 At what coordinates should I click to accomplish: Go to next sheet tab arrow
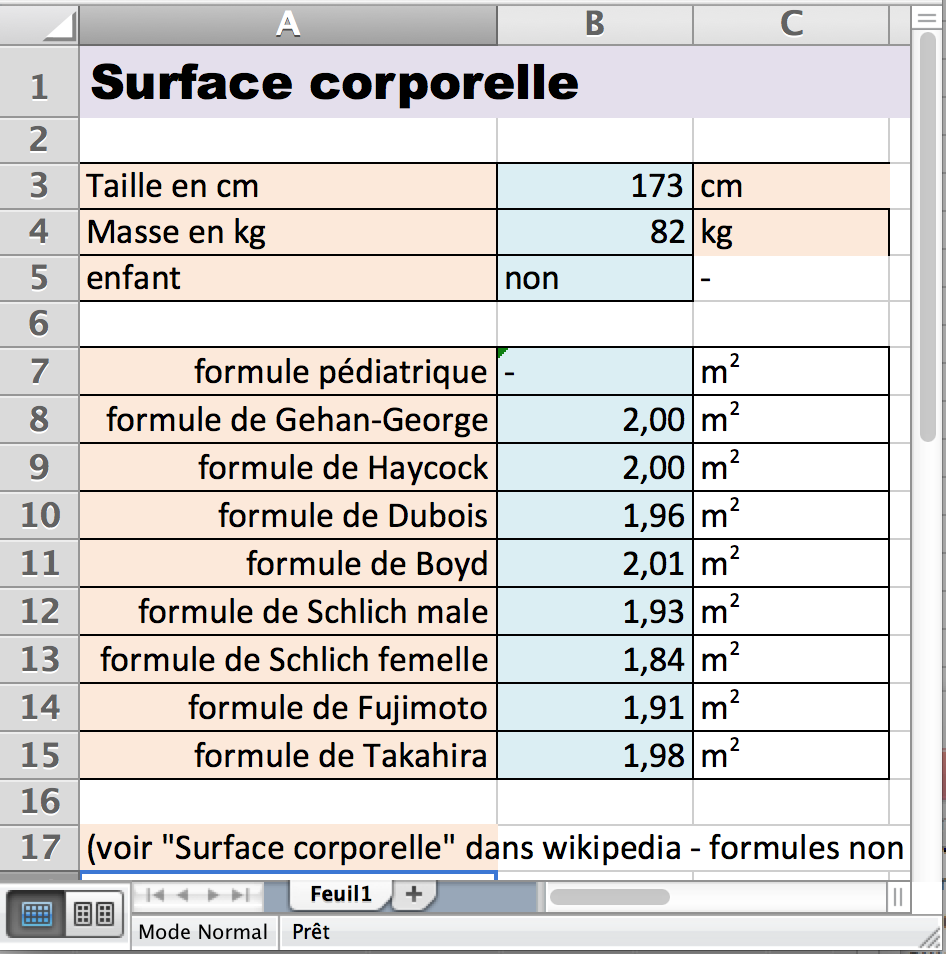[x=213, y=895]
